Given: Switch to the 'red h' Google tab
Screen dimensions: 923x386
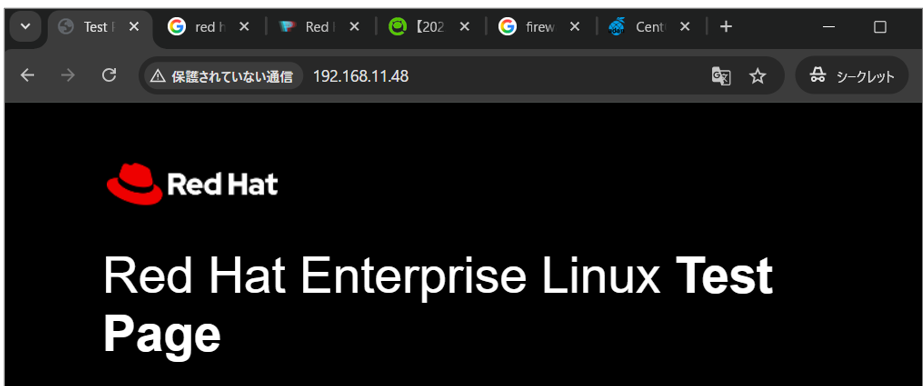Looking at the screenshot, I should (x=210, y=27).
